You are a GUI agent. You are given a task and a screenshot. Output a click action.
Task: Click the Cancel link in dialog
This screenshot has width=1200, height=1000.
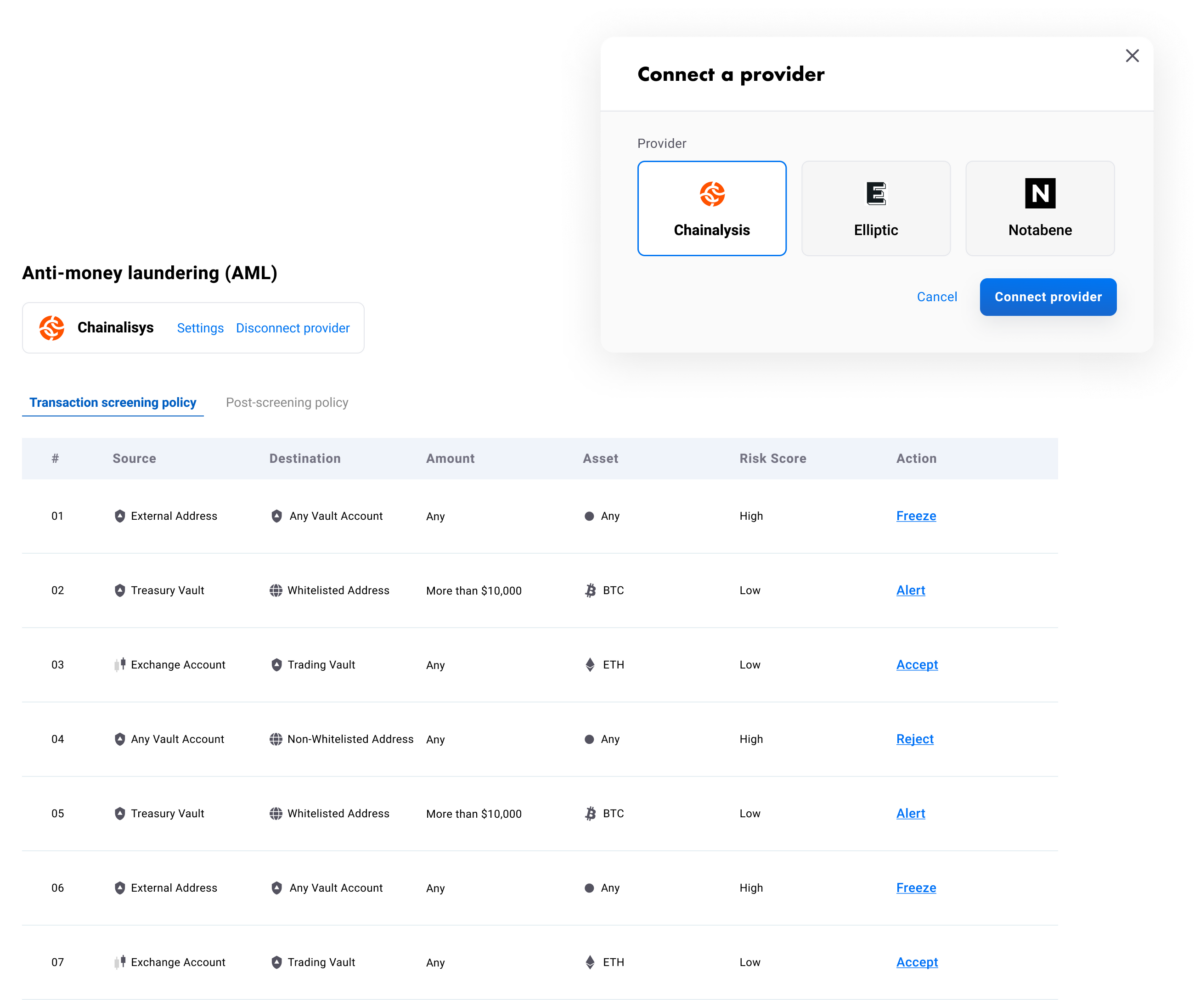pyautogui.click(x=937, y=297)
